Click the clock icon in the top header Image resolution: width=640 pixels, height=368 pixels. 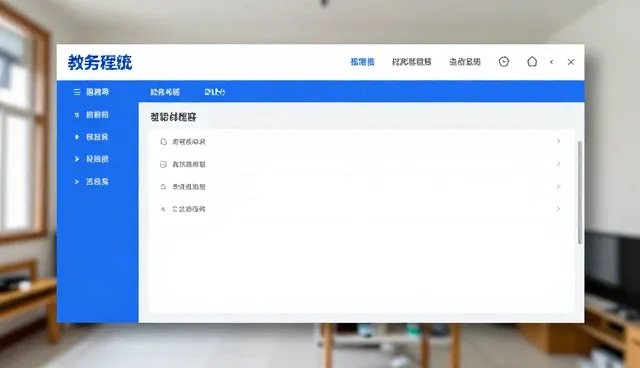pos(504,62)
